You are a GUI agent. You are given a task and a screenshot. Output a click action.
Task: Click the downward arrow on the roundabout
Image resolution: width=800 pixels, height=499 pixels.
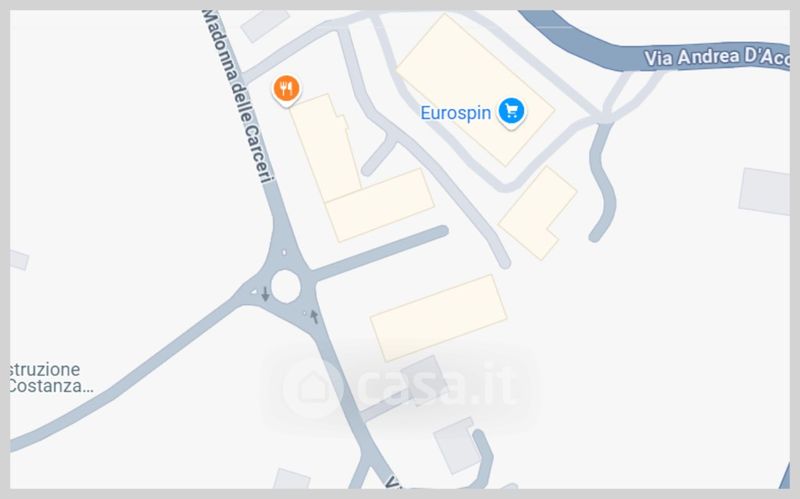[265, 294]
